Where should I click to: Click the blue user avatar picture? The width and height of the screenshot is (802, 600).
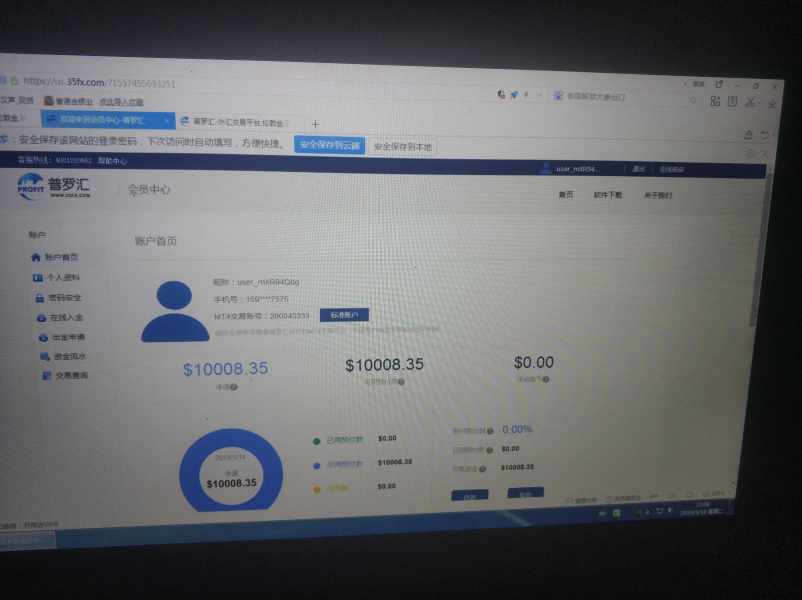[x=175, y=312]
